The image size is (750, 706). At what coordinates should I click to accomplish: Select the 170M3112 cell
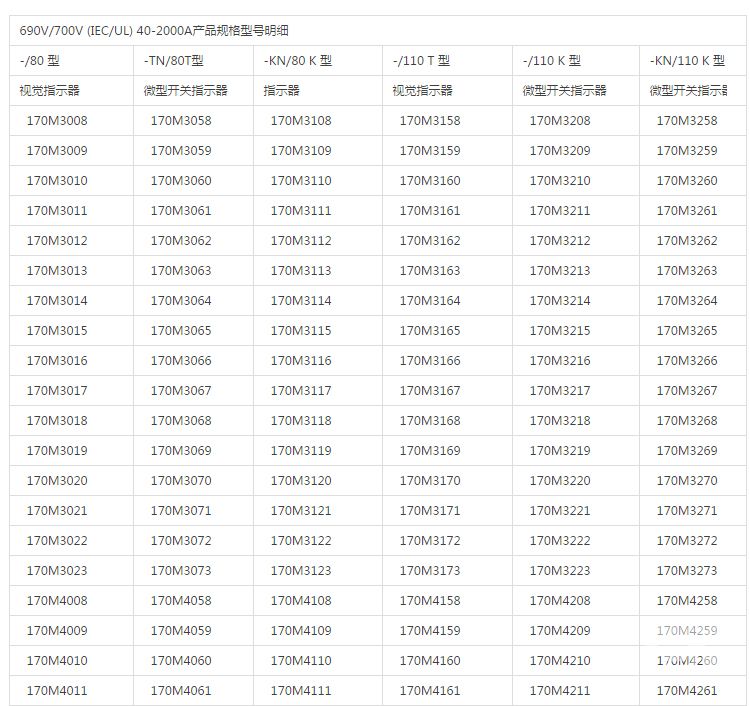(301, 241)
